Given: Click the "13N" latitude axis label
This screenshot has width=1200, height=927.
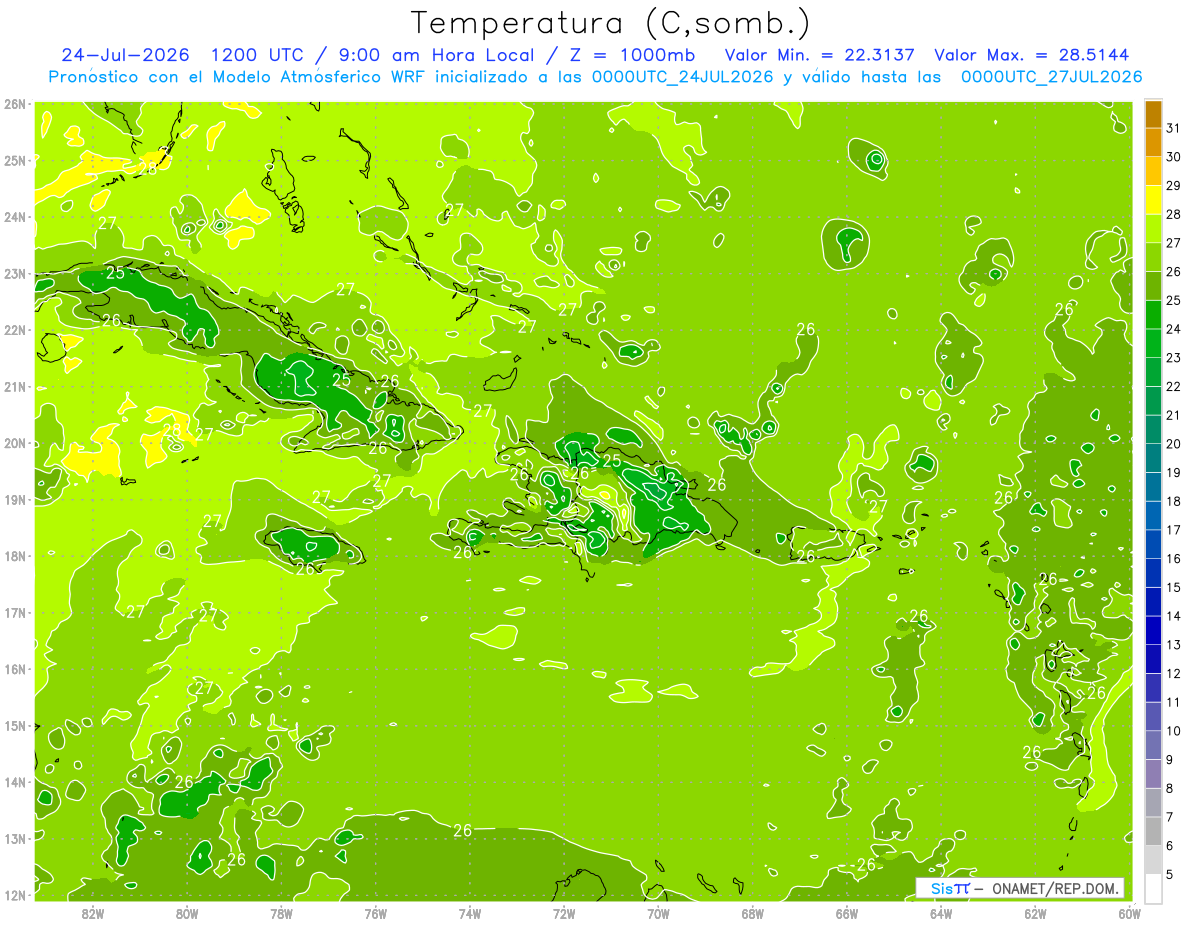Looking at the screenshot, I should pos(15,838).
